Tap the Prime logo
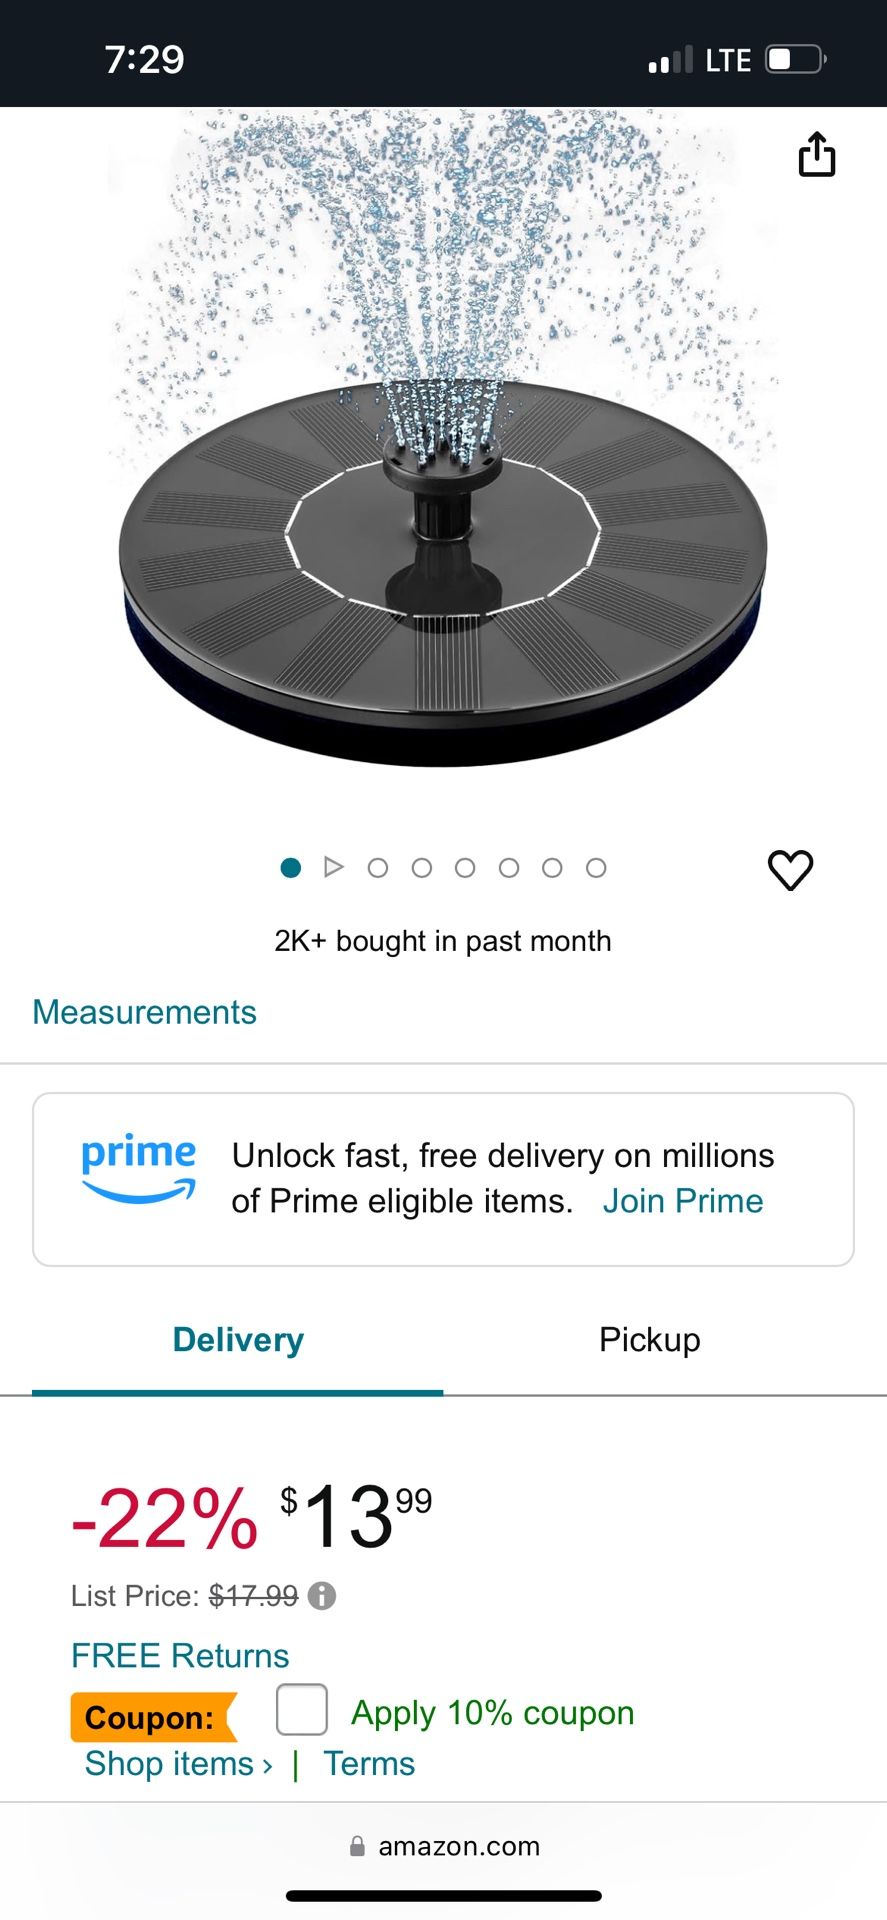 [x=138, y=1169]
